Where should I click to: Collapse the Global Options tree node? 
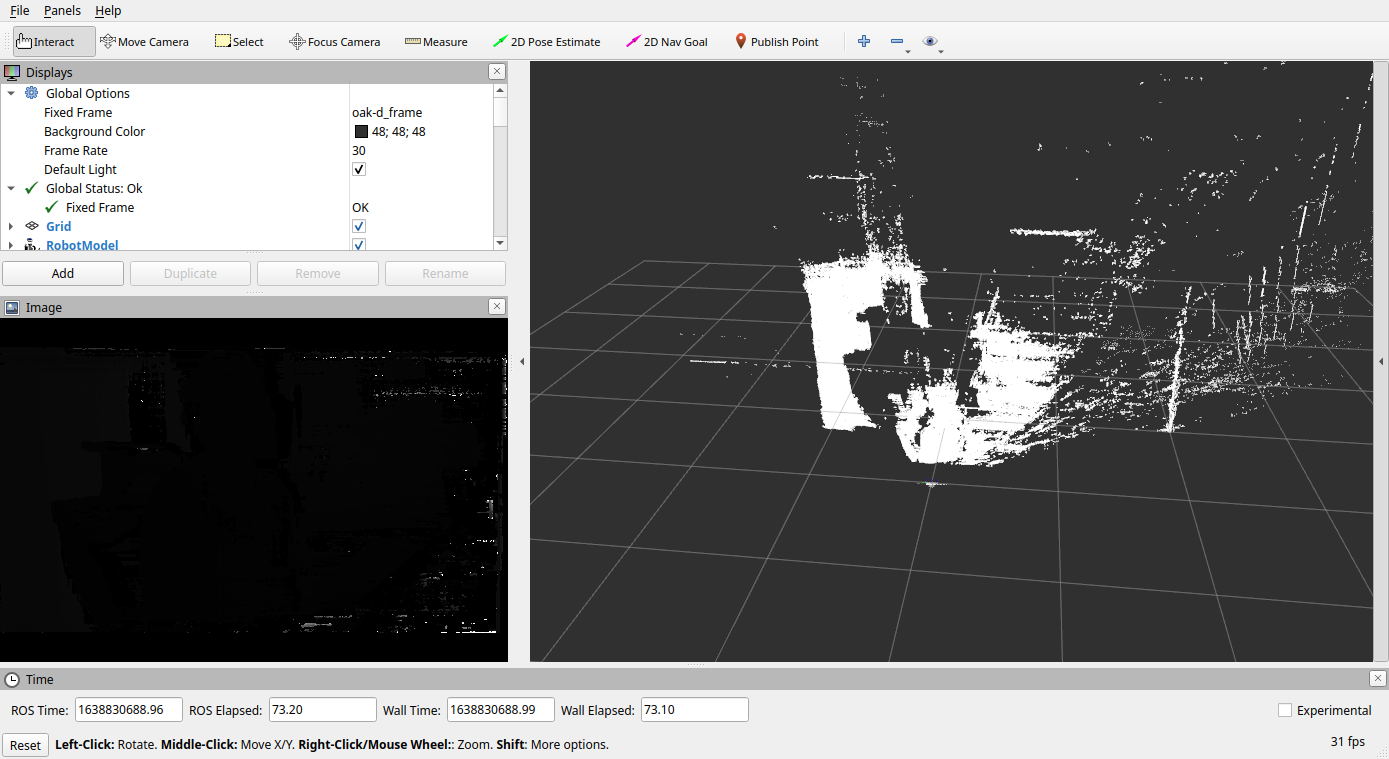(x=11, y=93)
